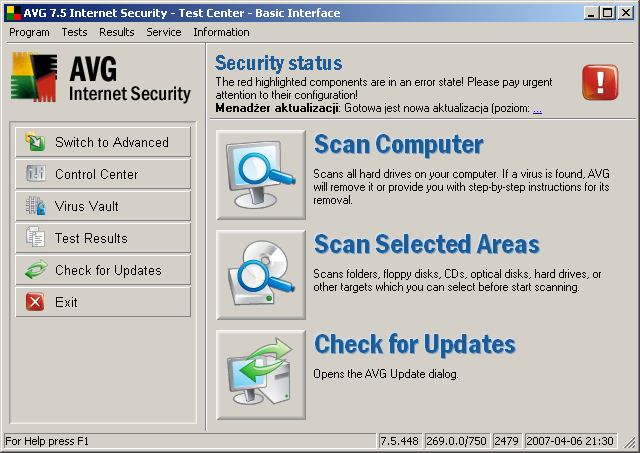The width and height of the screenshot is (640, 453).
Task: Click the 2479 status bar entry
Action: pos(506,441)
